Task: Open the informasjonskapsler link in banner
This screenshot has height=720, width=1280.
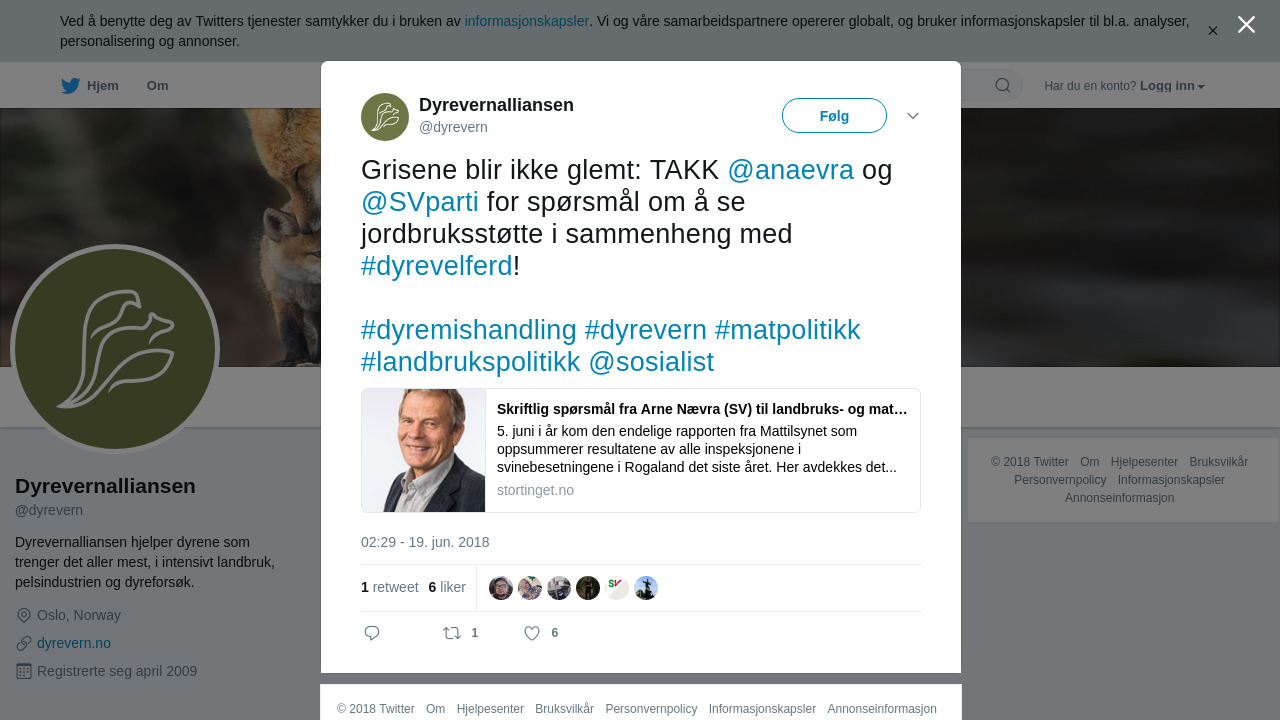Action: [x=527, y=21]
